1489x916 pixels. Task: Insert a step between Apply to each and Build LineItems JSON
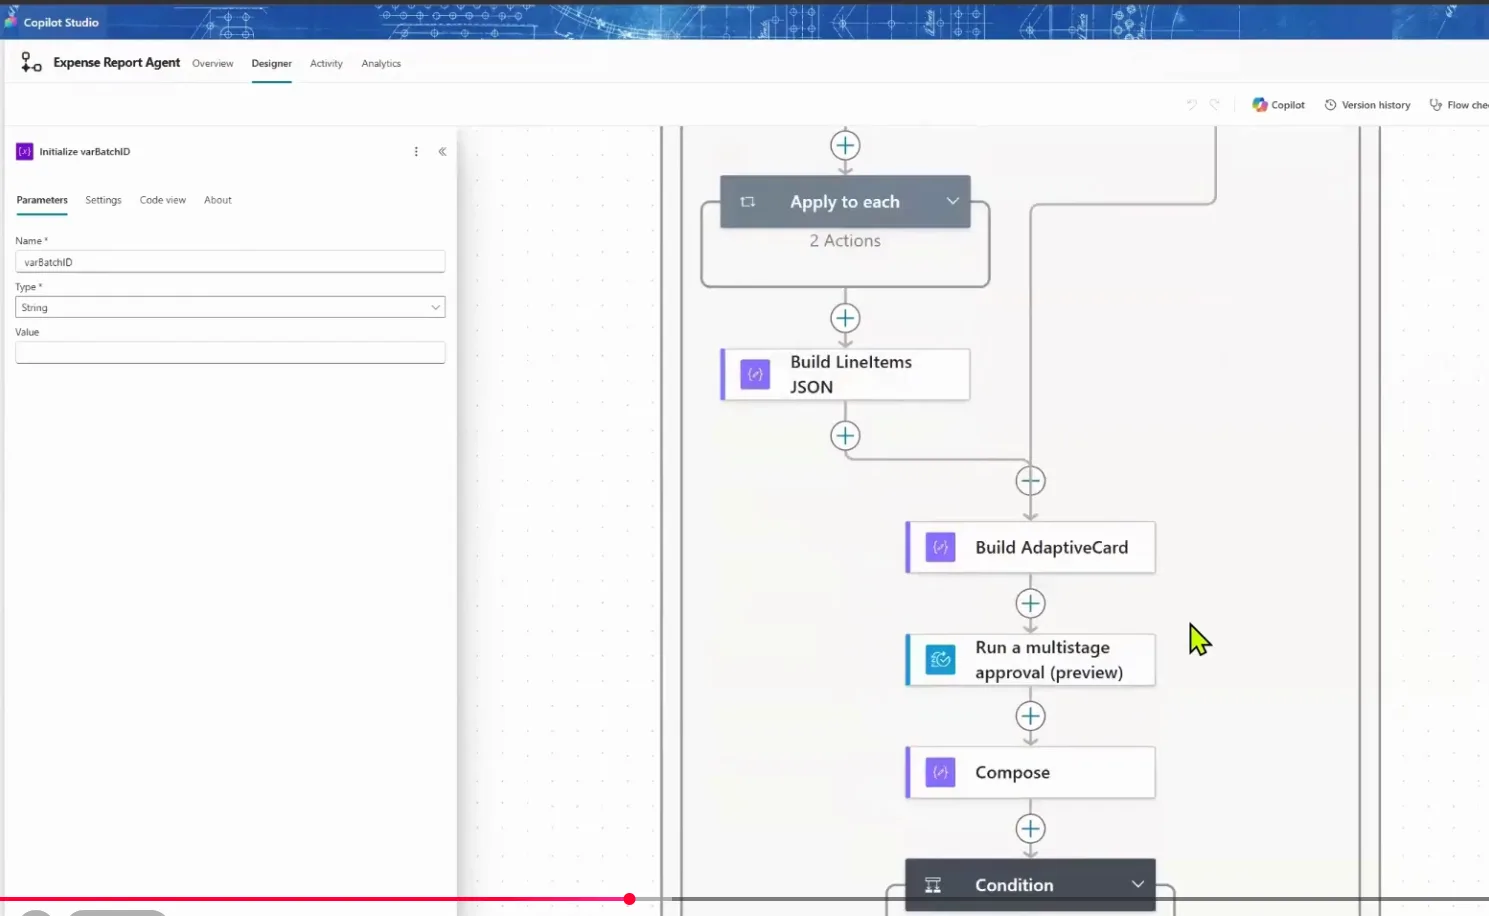click(845, 318)
